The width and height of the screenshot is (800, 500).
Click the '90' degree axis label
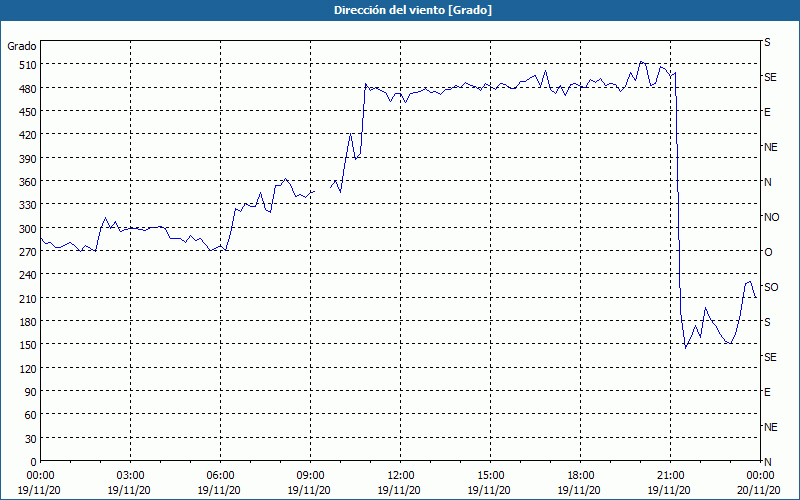pyautogui.click(x=31, y=392)
